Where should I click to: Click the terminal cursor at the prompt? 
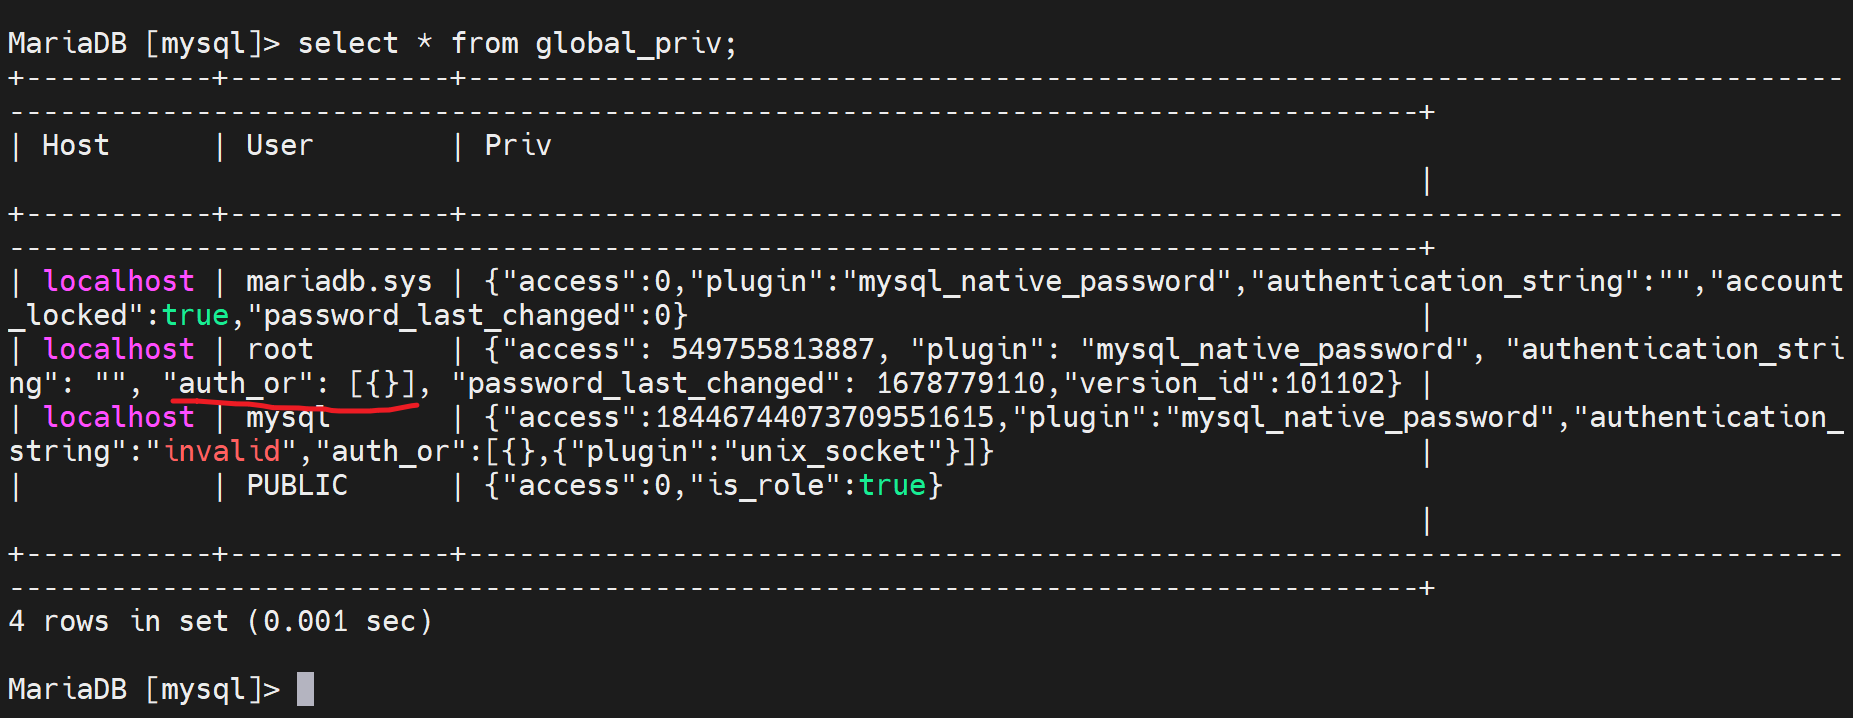click(305, 689)
